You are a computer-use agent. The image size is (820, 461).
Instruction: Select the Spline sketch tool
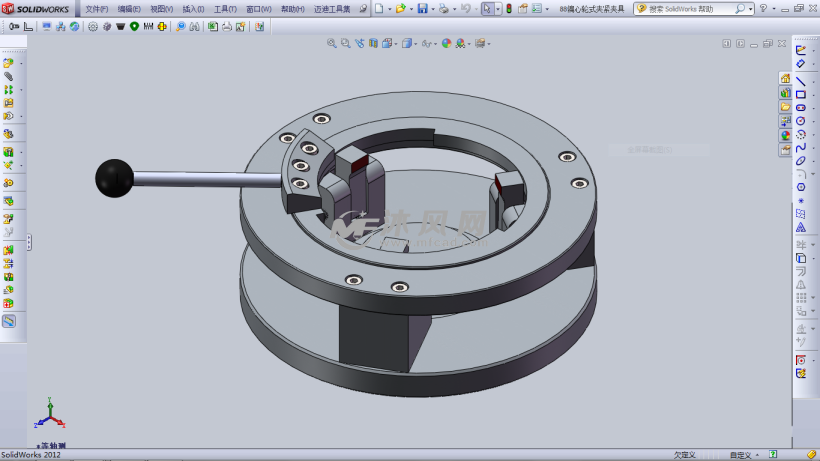[801, 148]
